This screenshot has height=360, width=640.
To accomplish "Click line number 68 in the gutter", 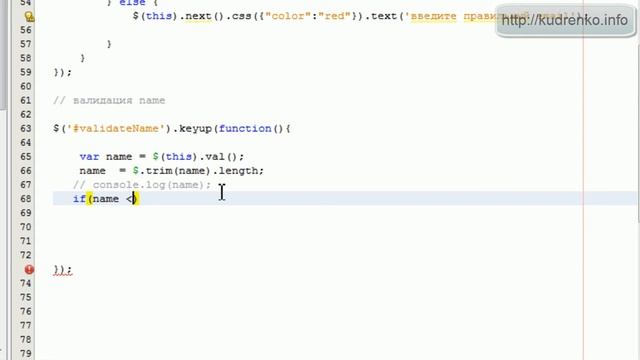I will coord(26,199).
